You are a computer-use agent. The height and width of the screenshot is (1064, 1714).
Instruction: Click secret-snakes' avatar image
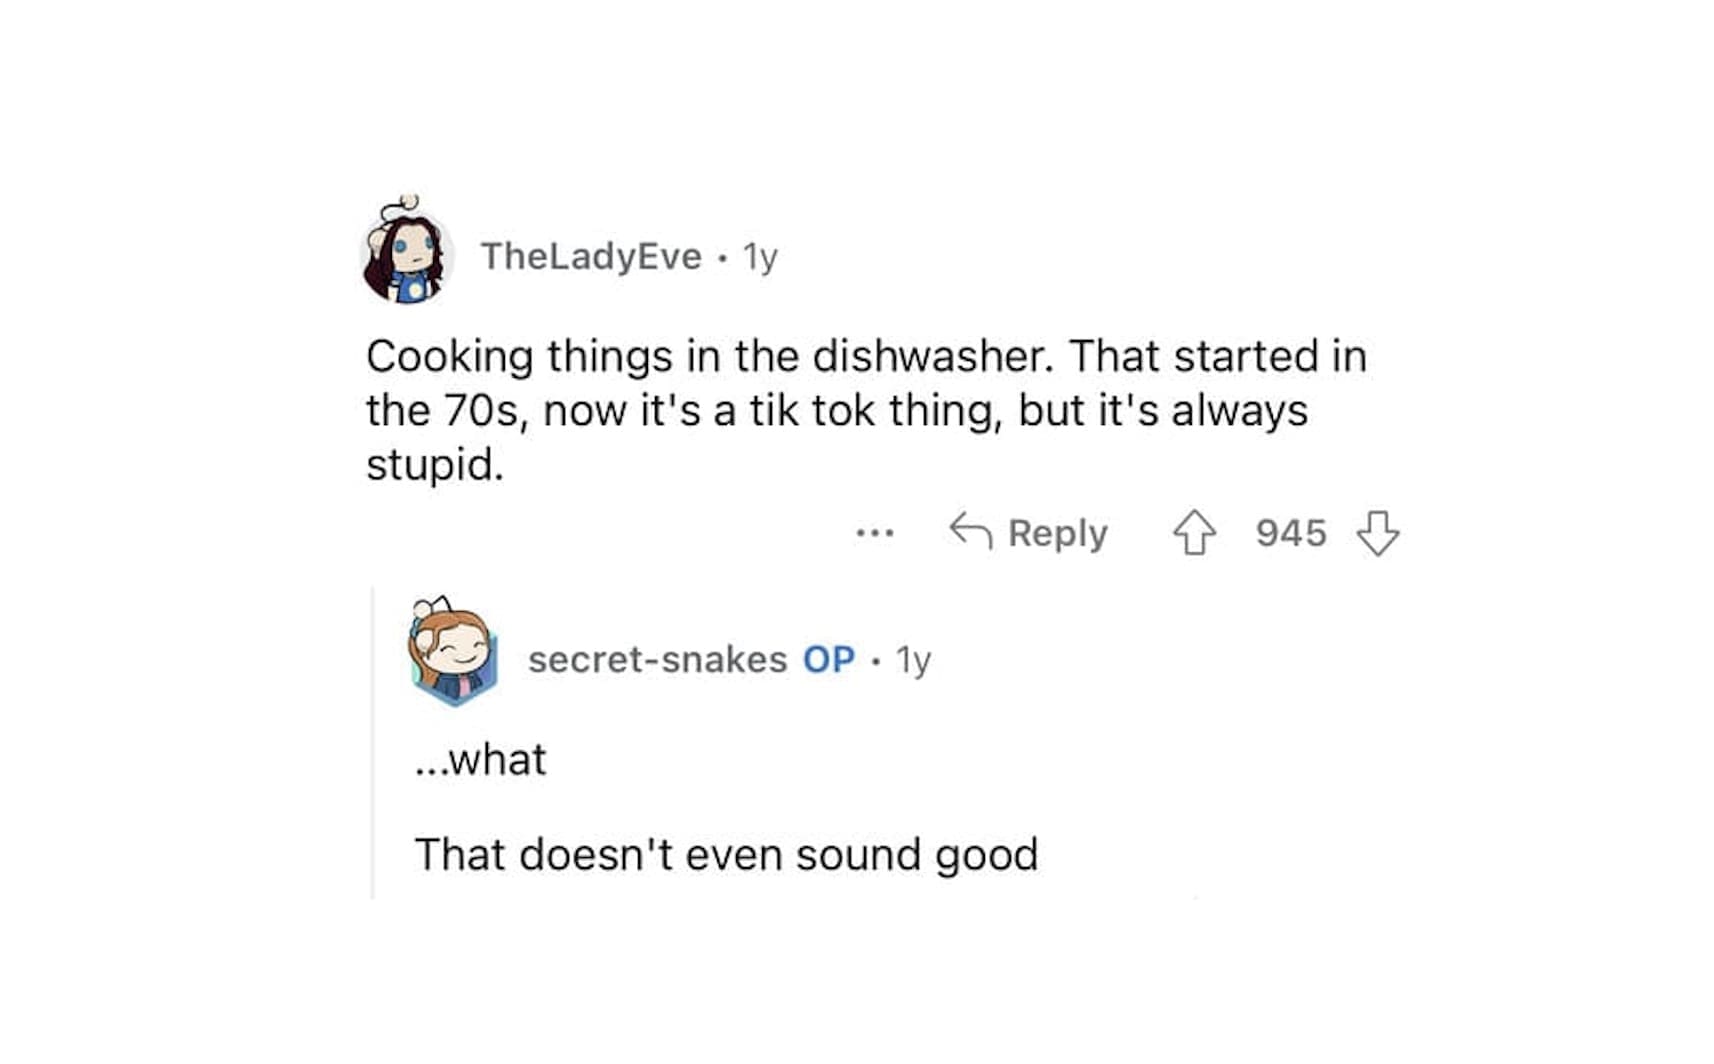(453, 653)
